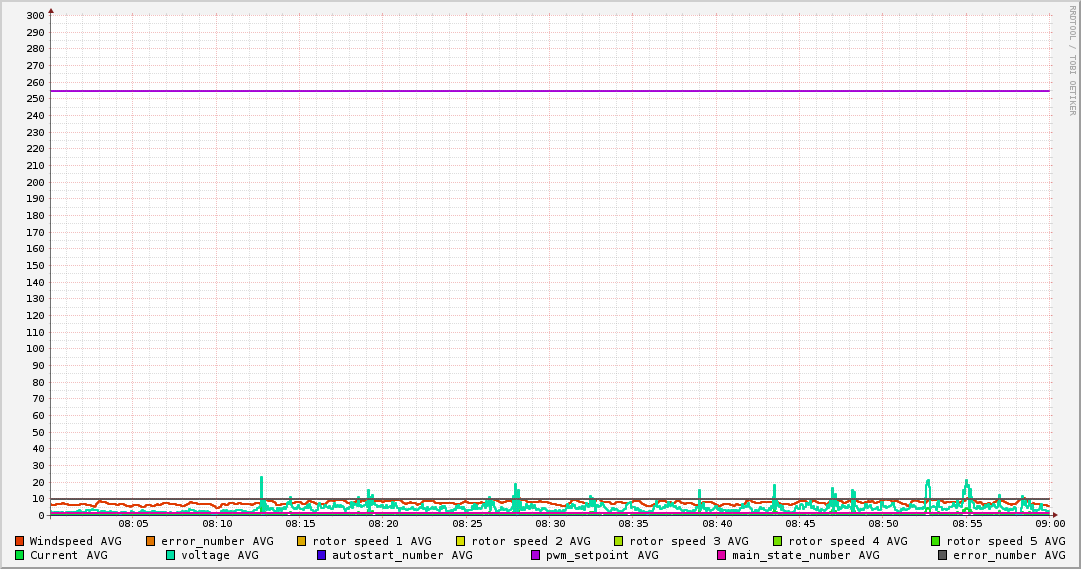This screenshot has width=1081, height=569.
Task: Click the blue autostart_number AVG swatch
Action: (x=321, y=555)
